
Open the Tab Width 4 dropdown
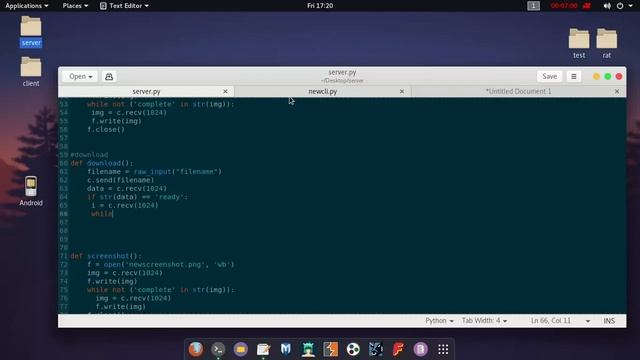coord(484,321)
